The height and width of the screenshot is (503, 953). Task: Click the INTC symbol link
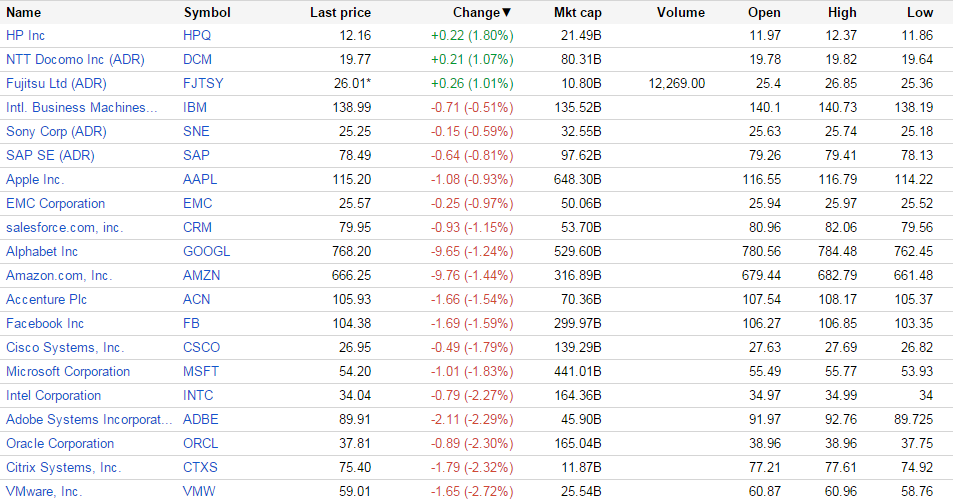199,395
